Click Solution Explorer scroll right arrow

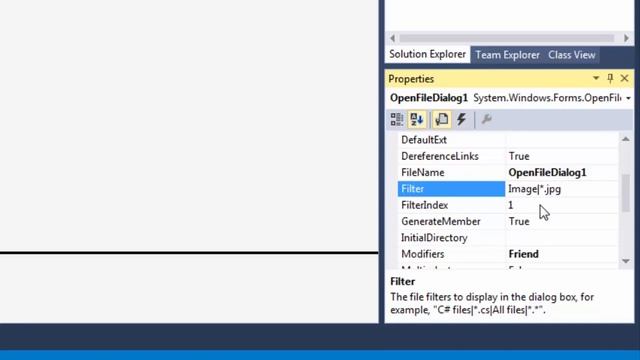[x=626, y=38]
